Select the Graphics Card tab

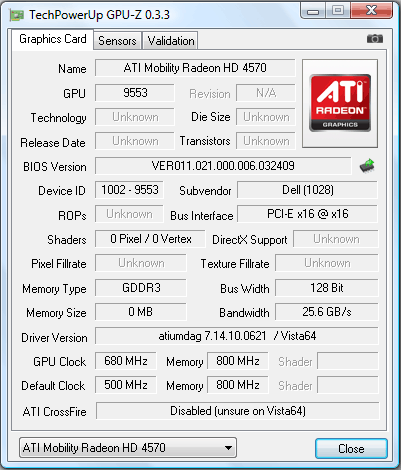pyautogui.click(x=53, y=39)
